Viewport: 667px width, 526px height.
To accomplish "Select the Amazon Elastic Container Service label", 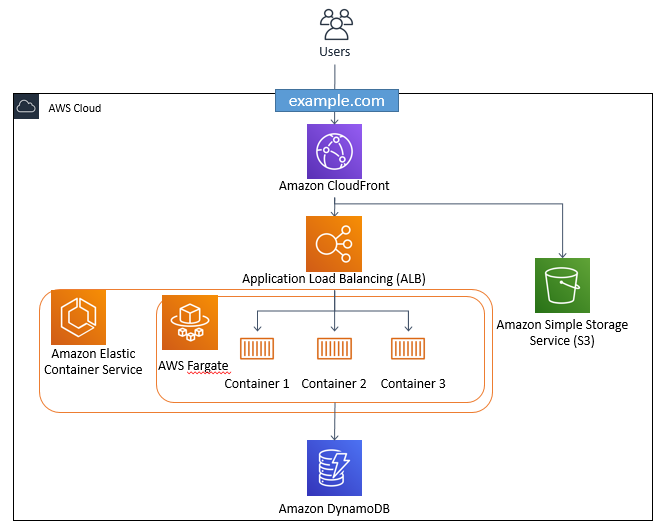I will pos(93,361).
